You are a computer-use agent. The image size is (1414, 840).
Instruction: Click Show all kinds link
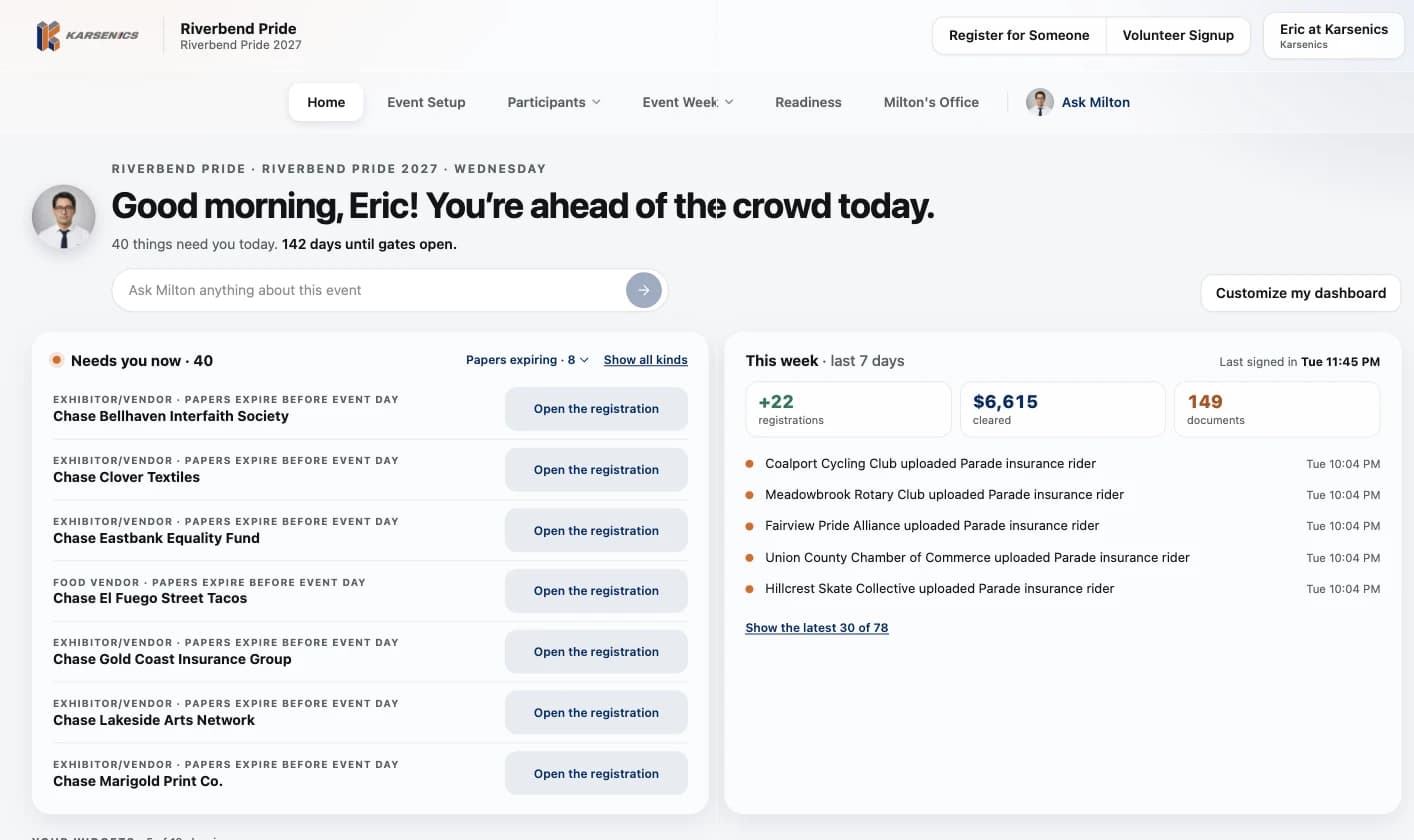pos(646,360)
